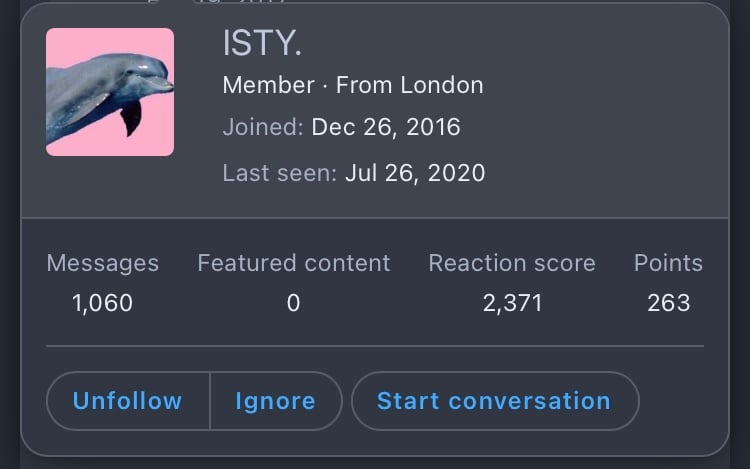This screenshot has height=469, width=750.
Task: Click the Joined label text
Action: [x=263, y=127]
